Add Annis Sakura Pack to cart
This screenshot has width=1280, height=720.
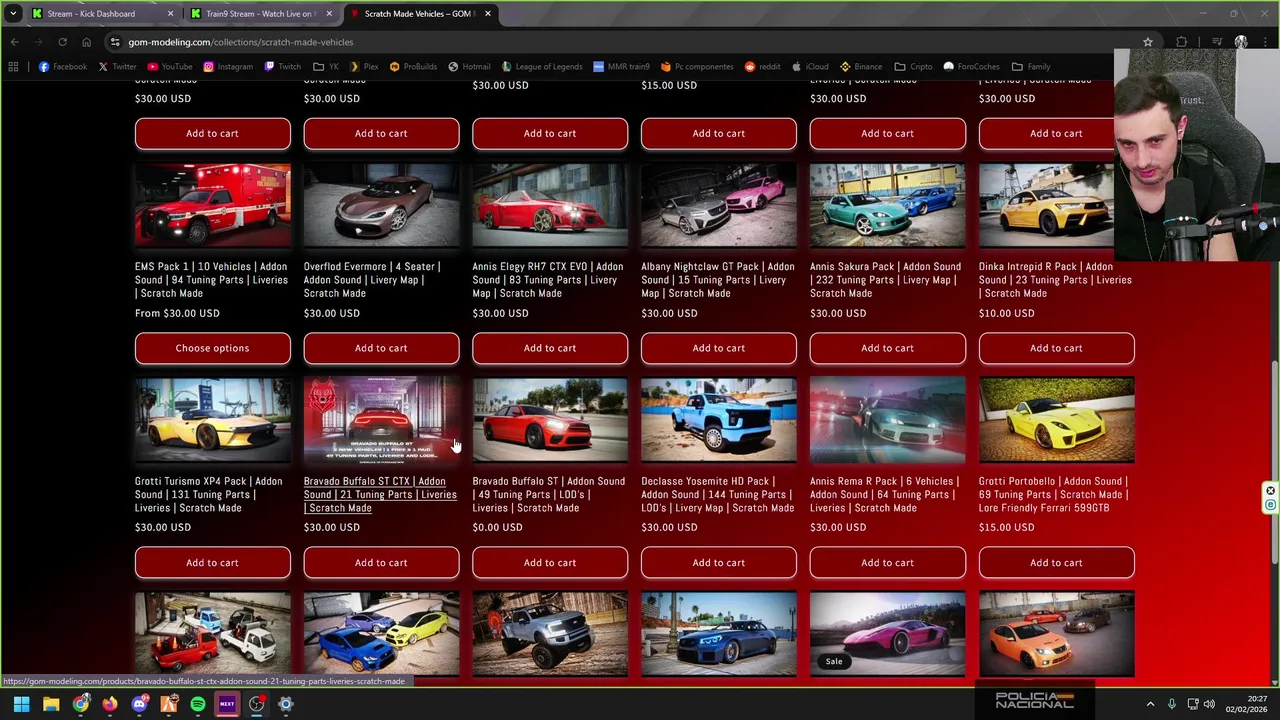point(888,348)
